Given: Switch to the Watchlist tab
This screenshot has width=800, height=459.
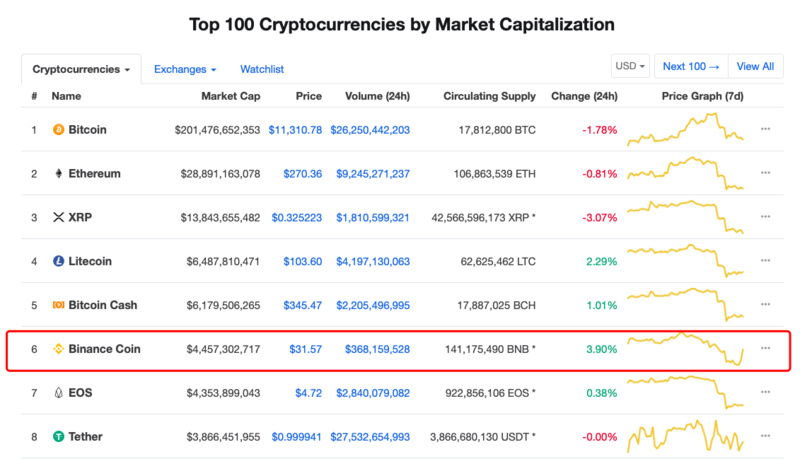Looking at the screenshot, I should click(x=262, y=69).
